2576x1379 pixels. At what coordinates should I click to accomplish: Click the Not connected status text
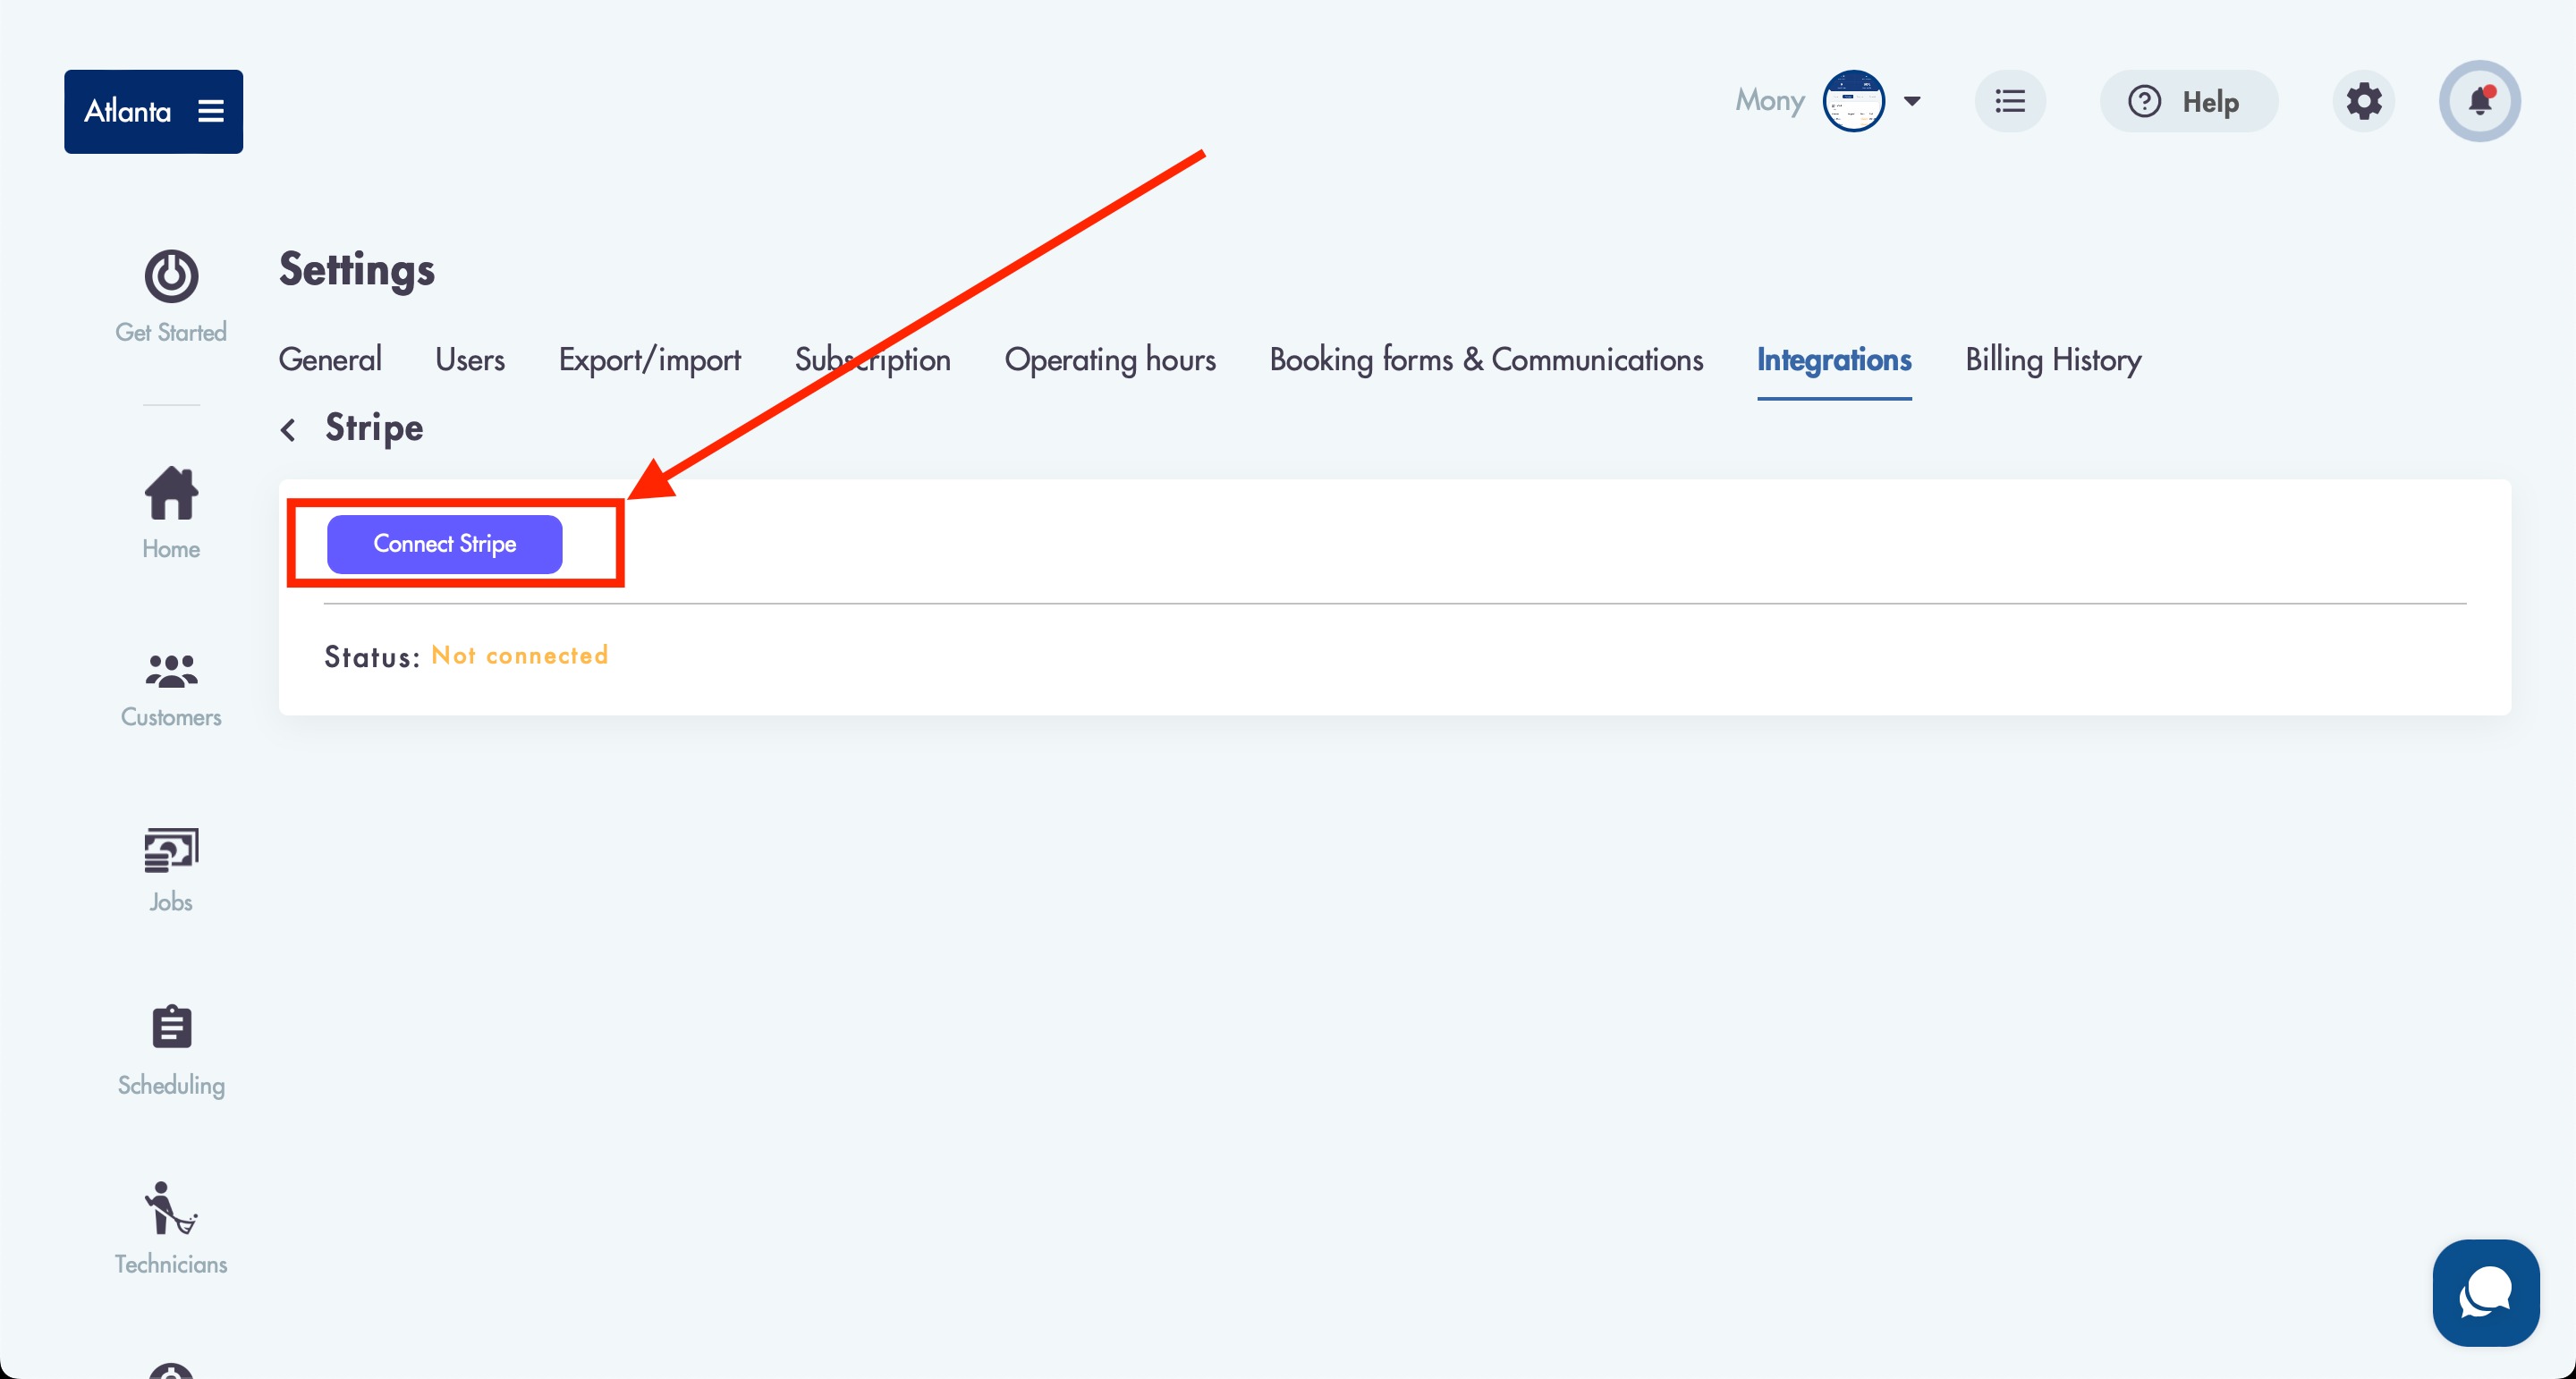520,656
